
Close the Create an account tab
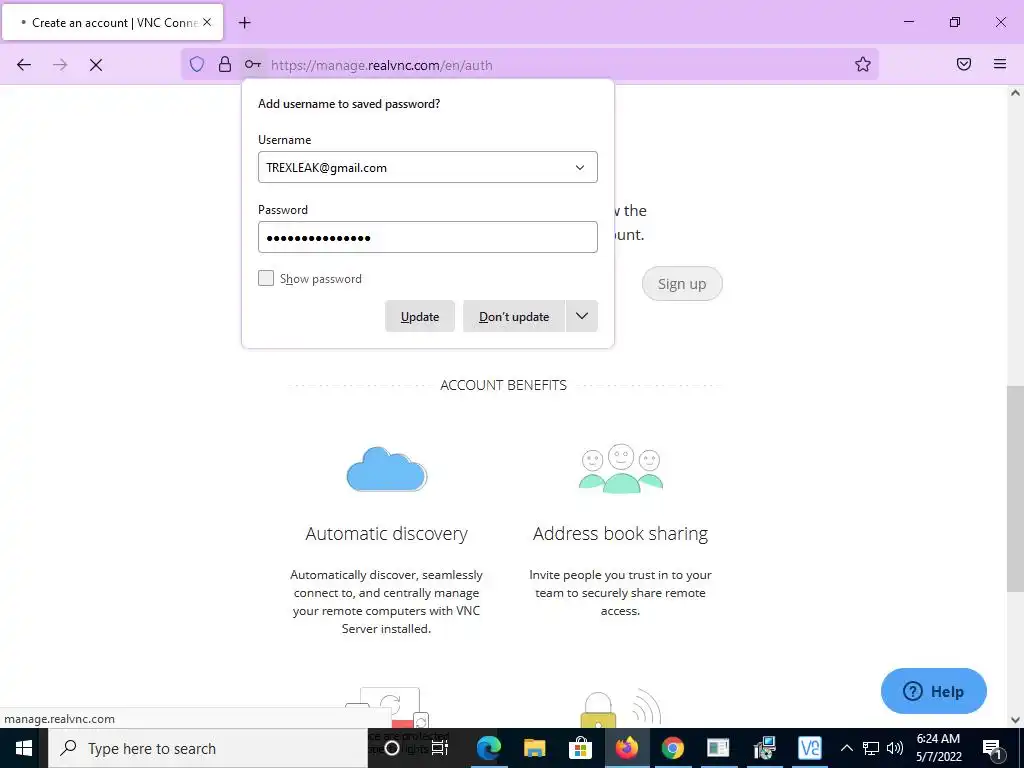207,22
